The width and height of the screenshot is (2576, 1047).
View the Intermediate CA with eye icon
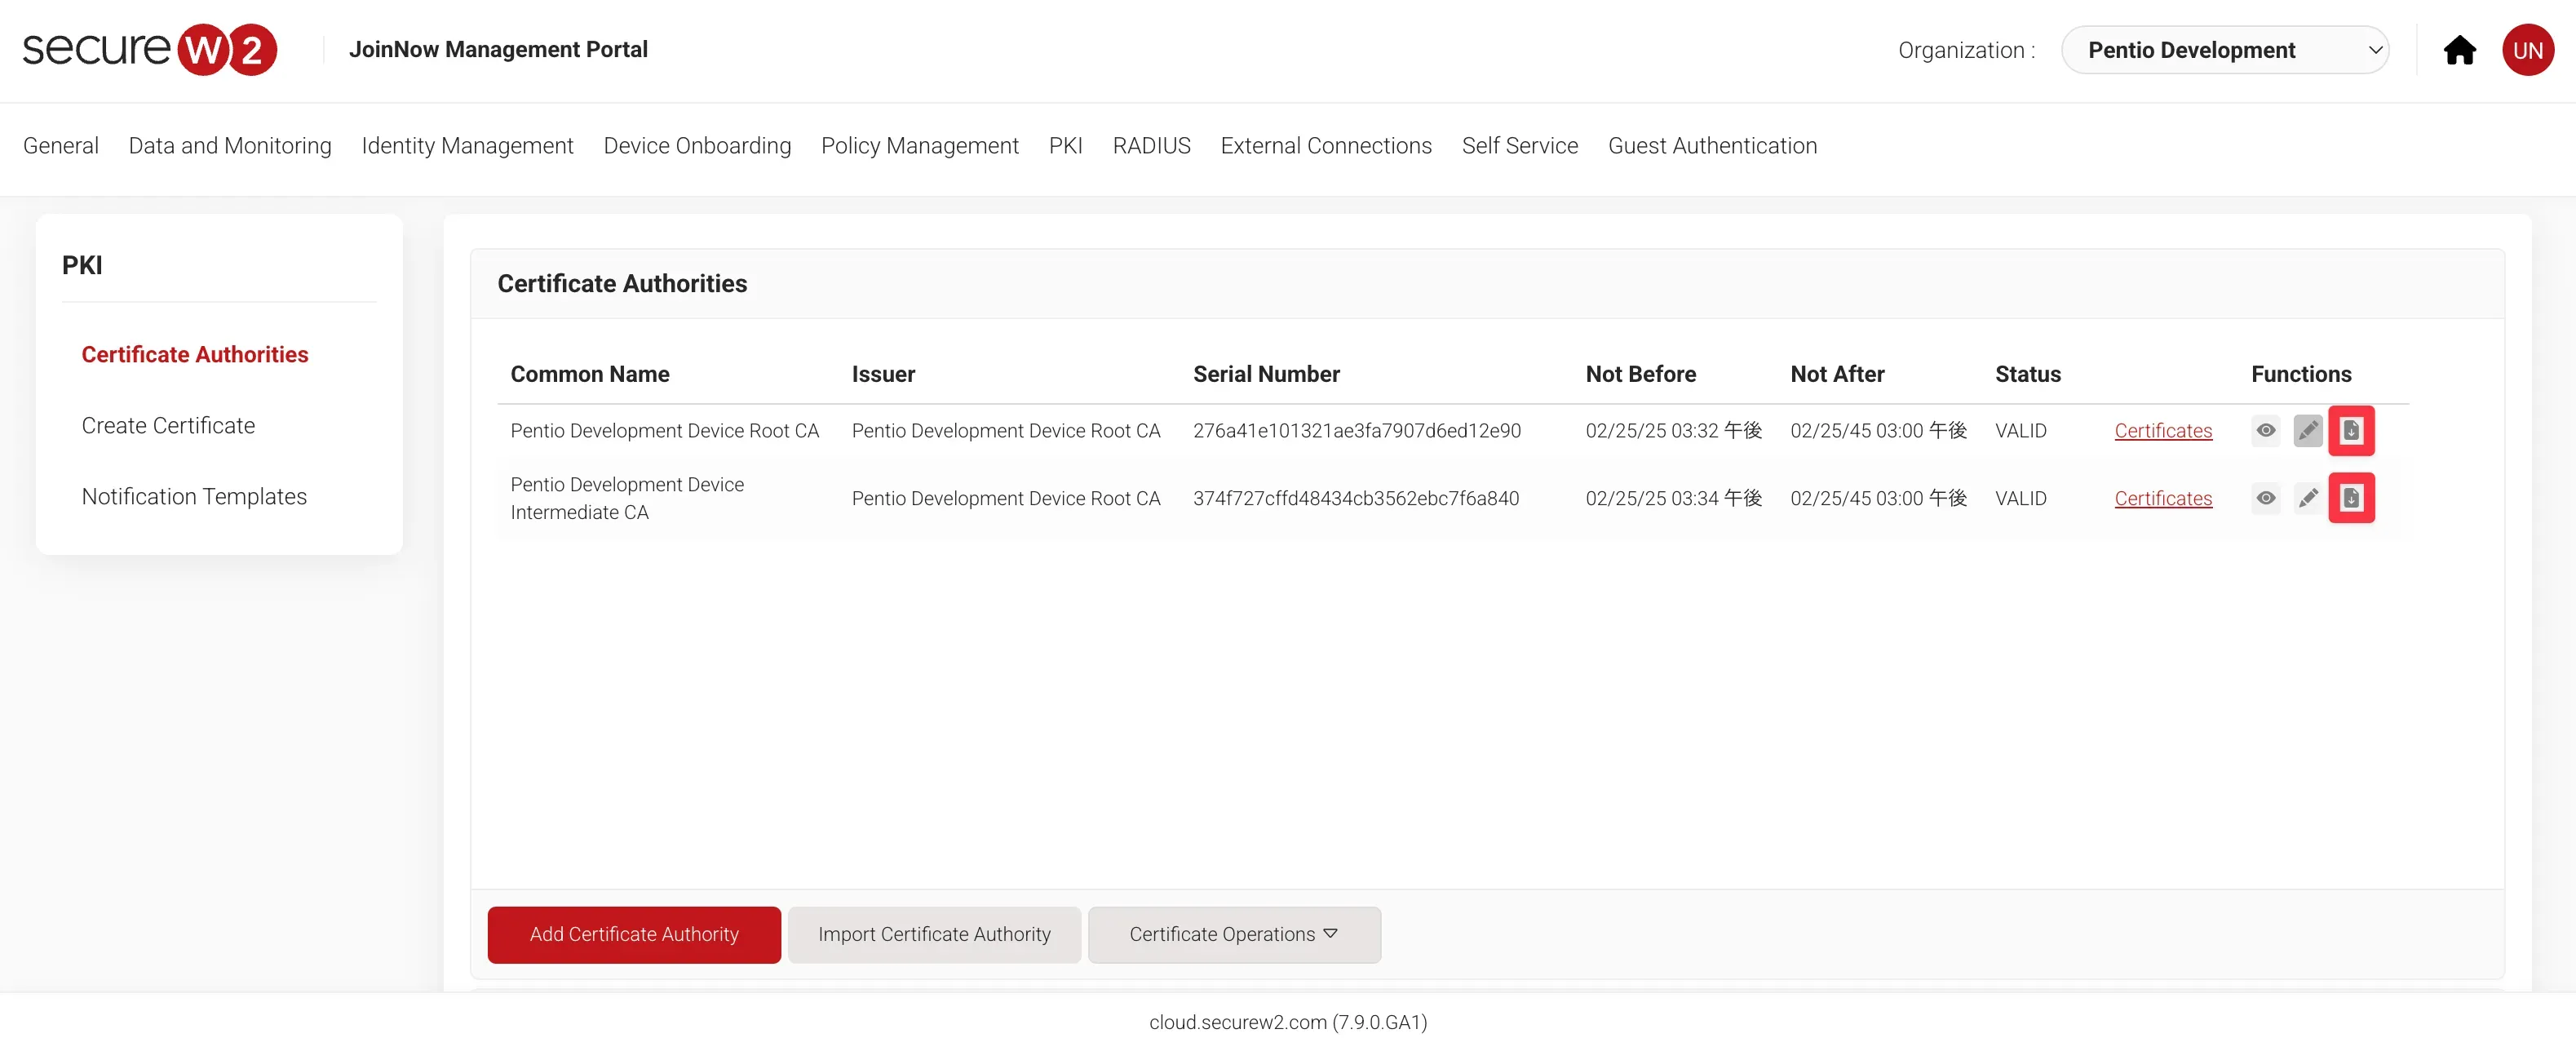[x=2266, y=498]
